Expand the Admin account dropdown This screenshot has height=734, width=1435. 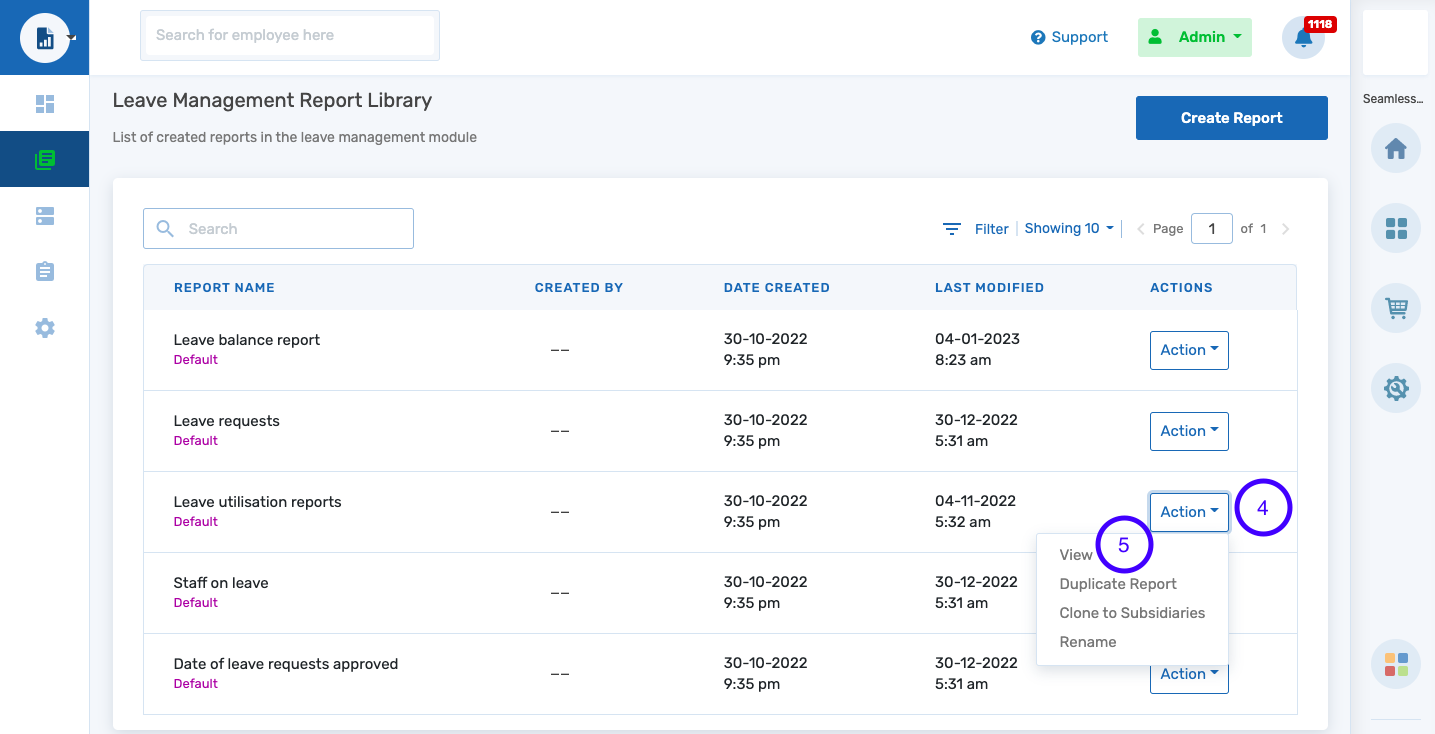click(x=1194, y=36)
